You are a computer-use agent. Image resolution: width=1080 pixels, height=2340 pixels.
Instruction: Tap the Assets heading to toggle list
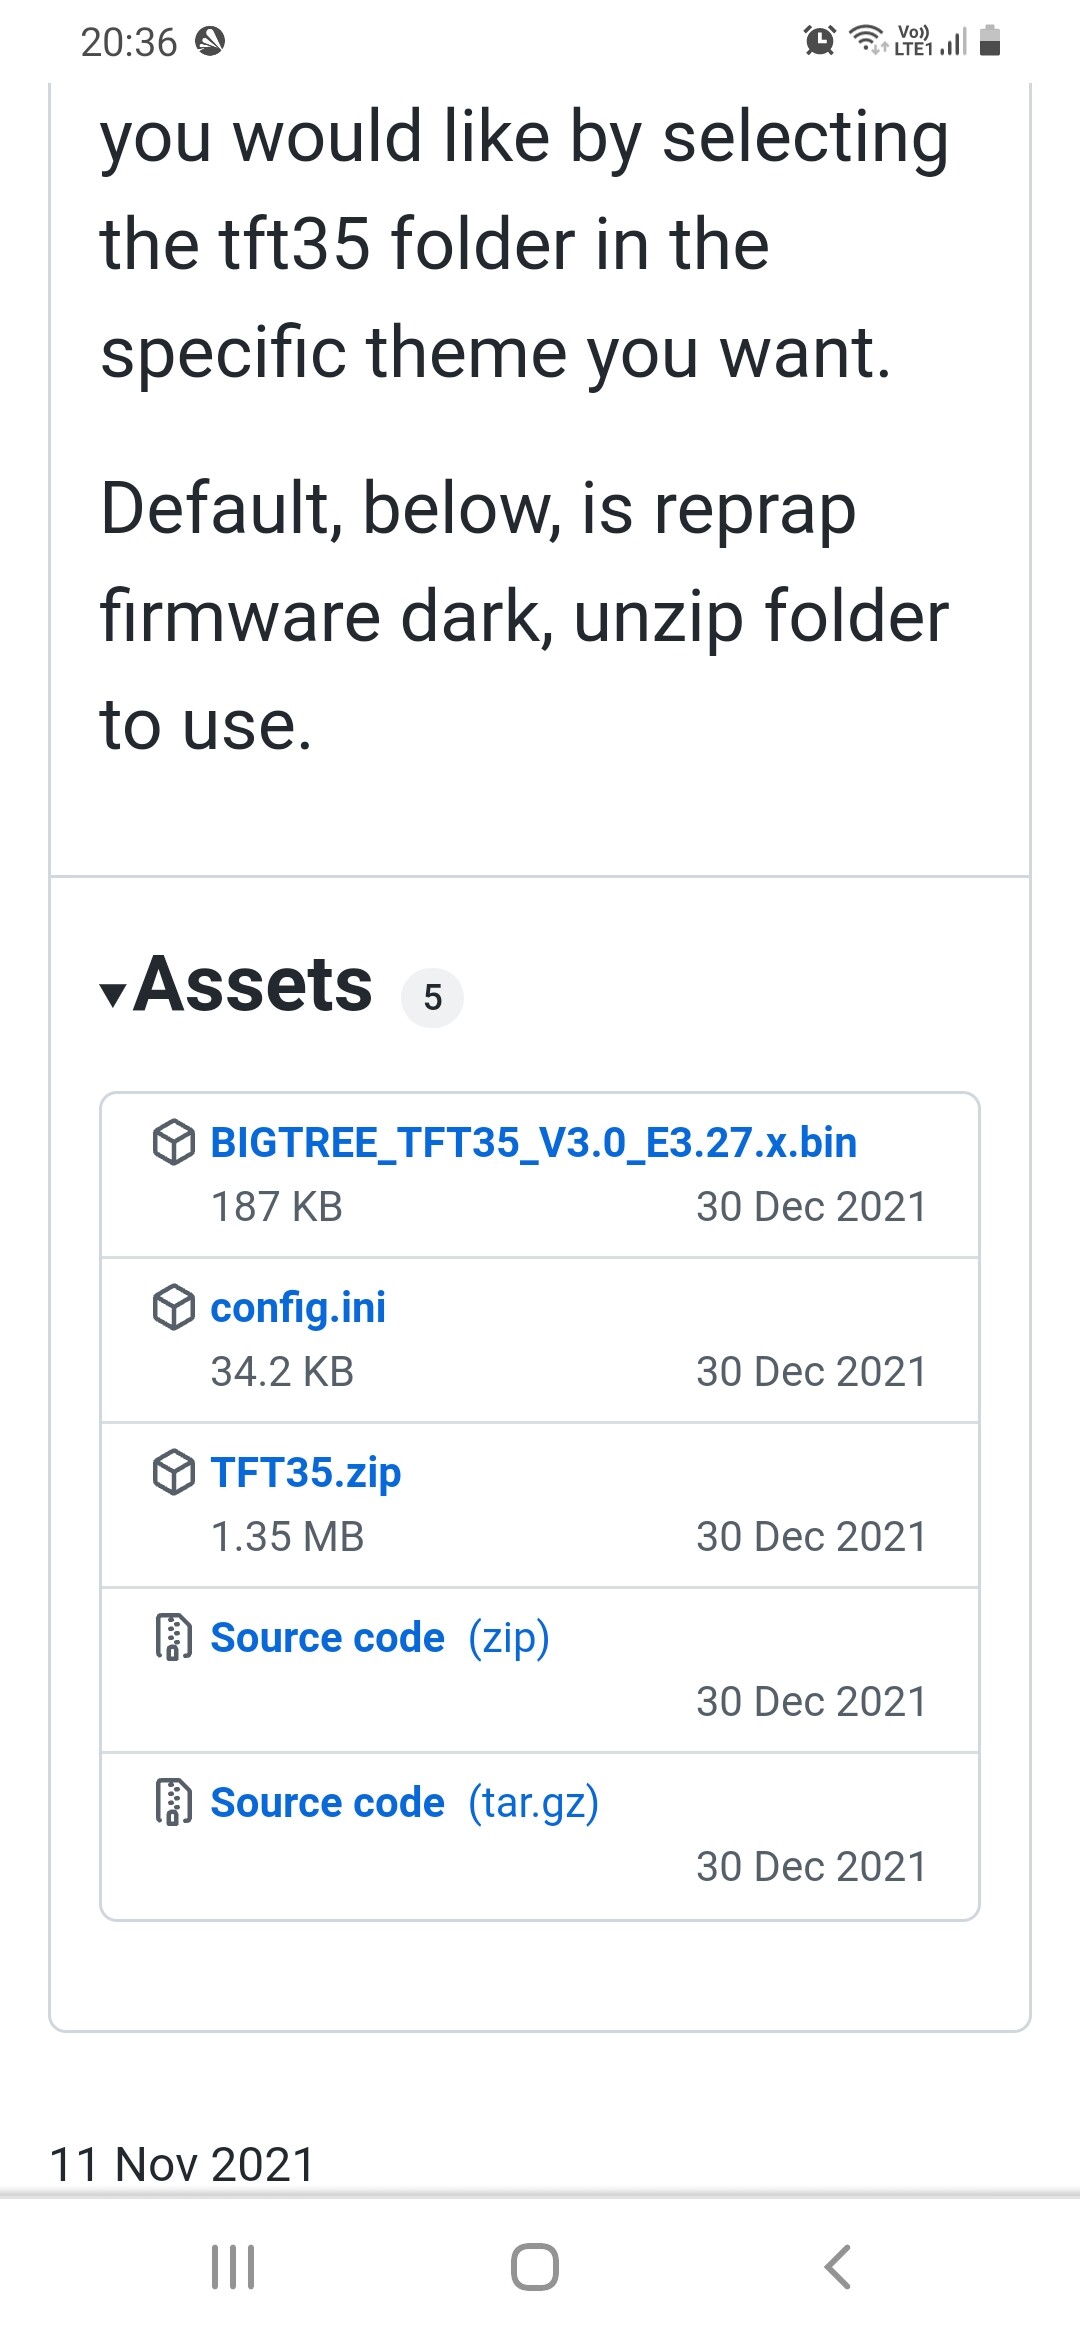(253, 985)
